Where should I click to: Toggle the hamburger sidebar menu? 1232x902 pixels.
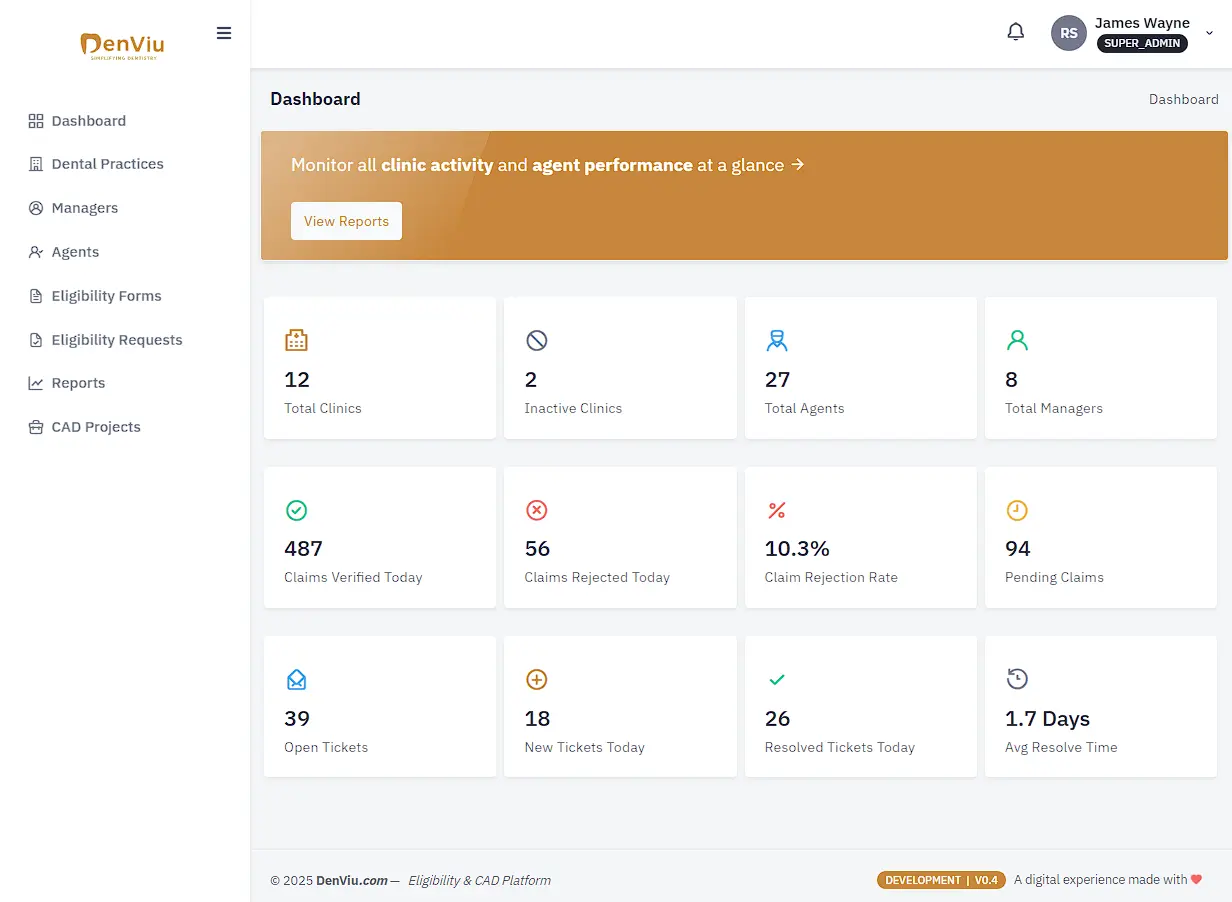(x=224, y=33)
